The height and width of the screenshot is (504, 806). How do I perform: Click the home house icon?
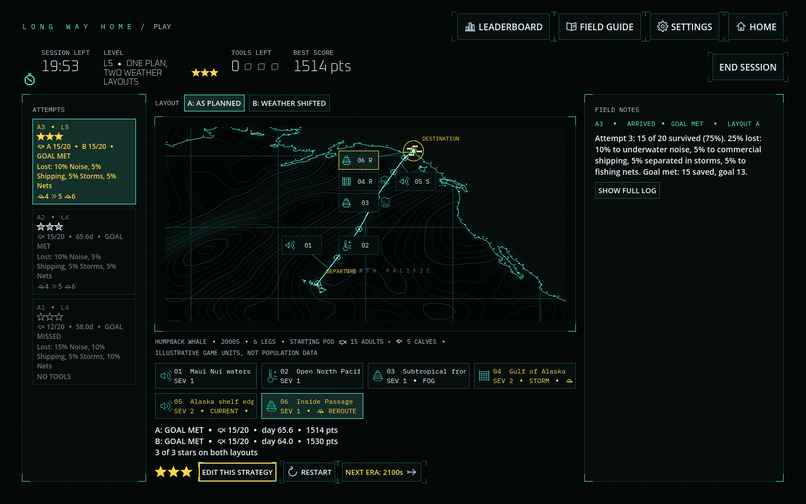click(741, 27)
